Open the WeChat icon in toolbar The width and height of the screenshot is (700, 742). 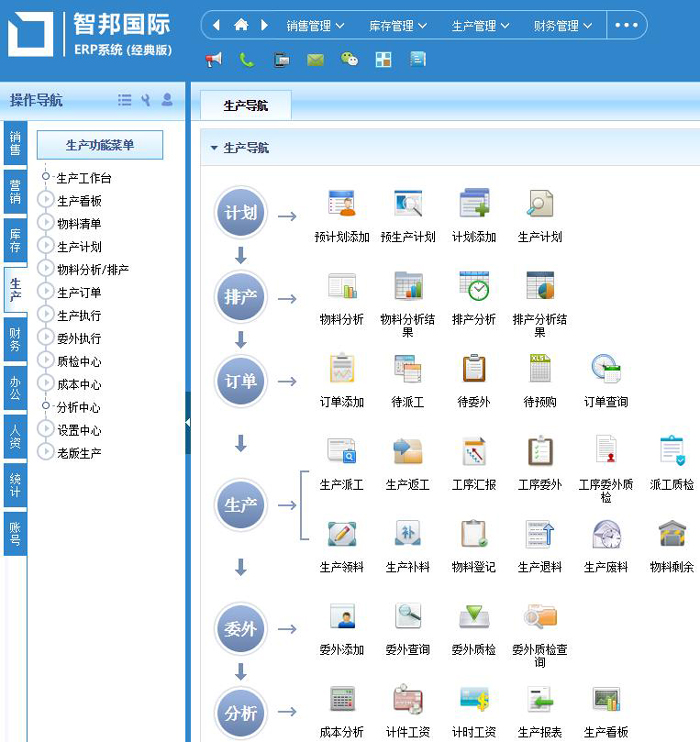click(x=349, y=60)
